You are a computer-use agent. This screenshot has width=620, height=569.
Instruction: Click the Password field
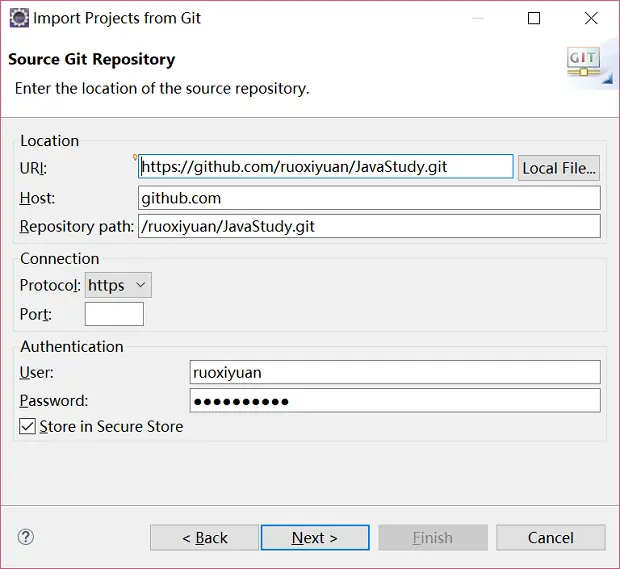click(x=395, y=401)
